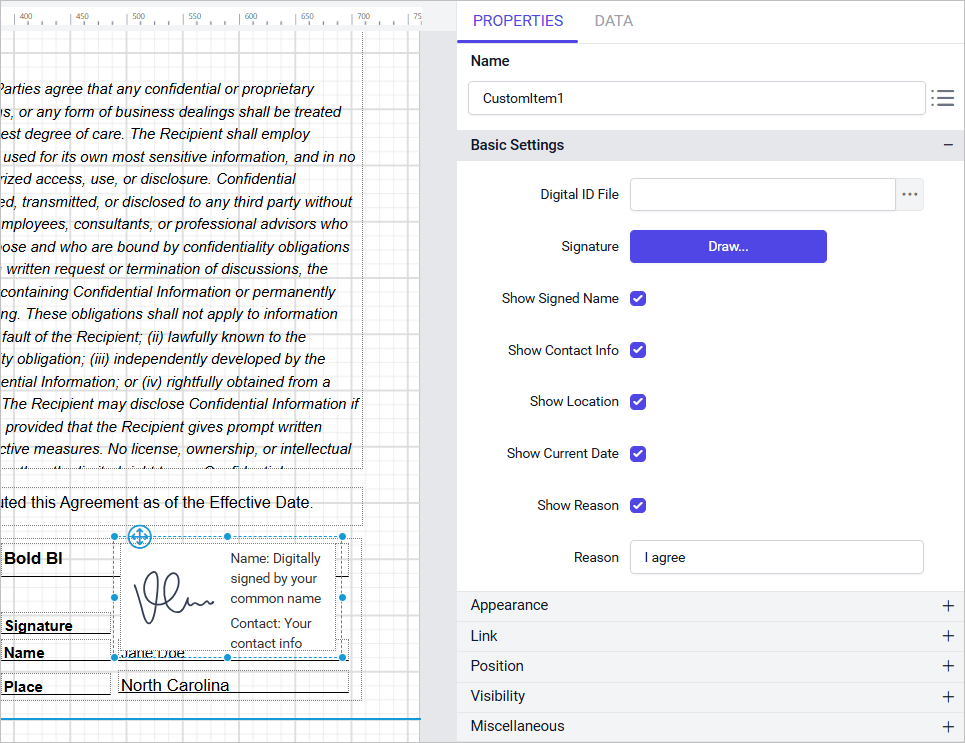
Task: Expand Miscellaneous settings
Action: click(947, 726)
